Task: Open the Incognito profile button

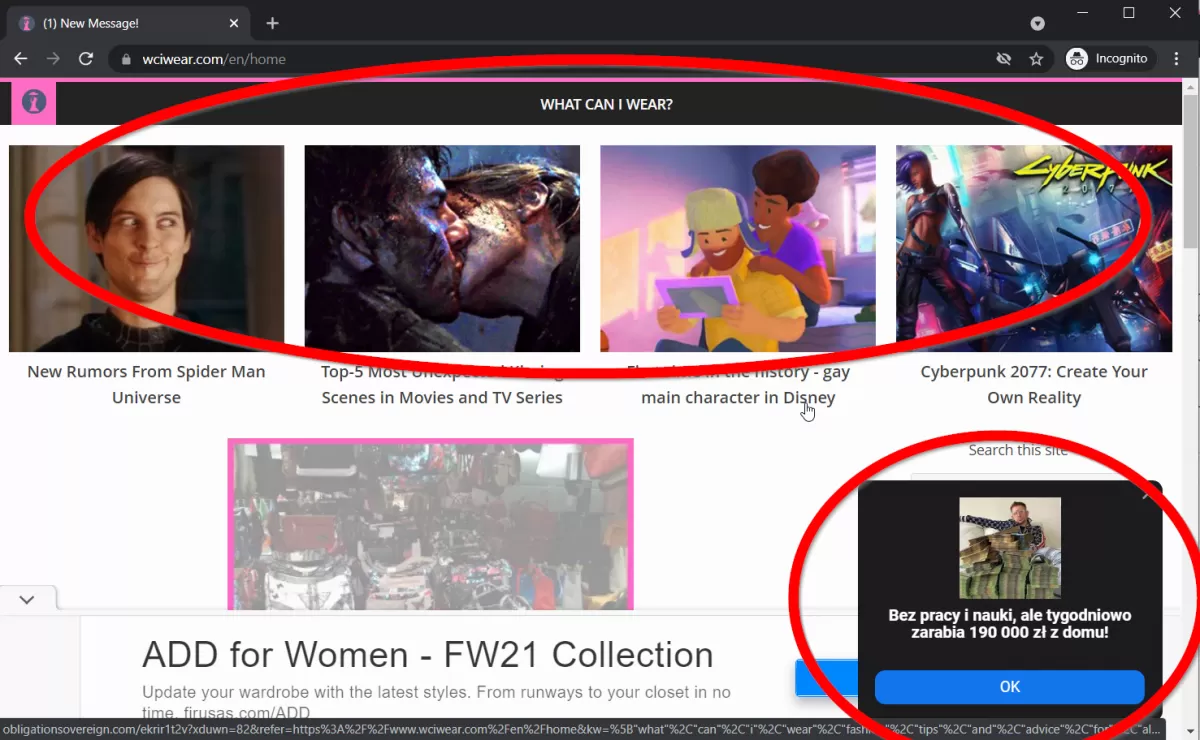Action: pyautogui.click(x=1108, y=59)
